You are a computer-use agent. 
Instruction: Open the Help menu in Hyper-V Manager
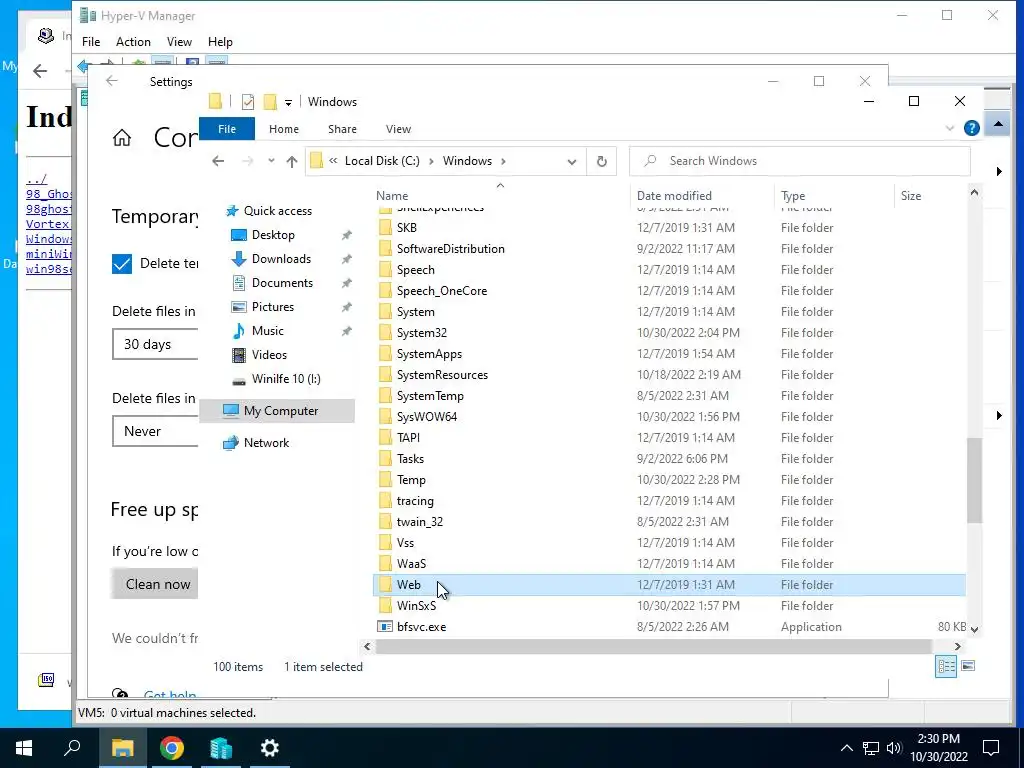[220, 42]
